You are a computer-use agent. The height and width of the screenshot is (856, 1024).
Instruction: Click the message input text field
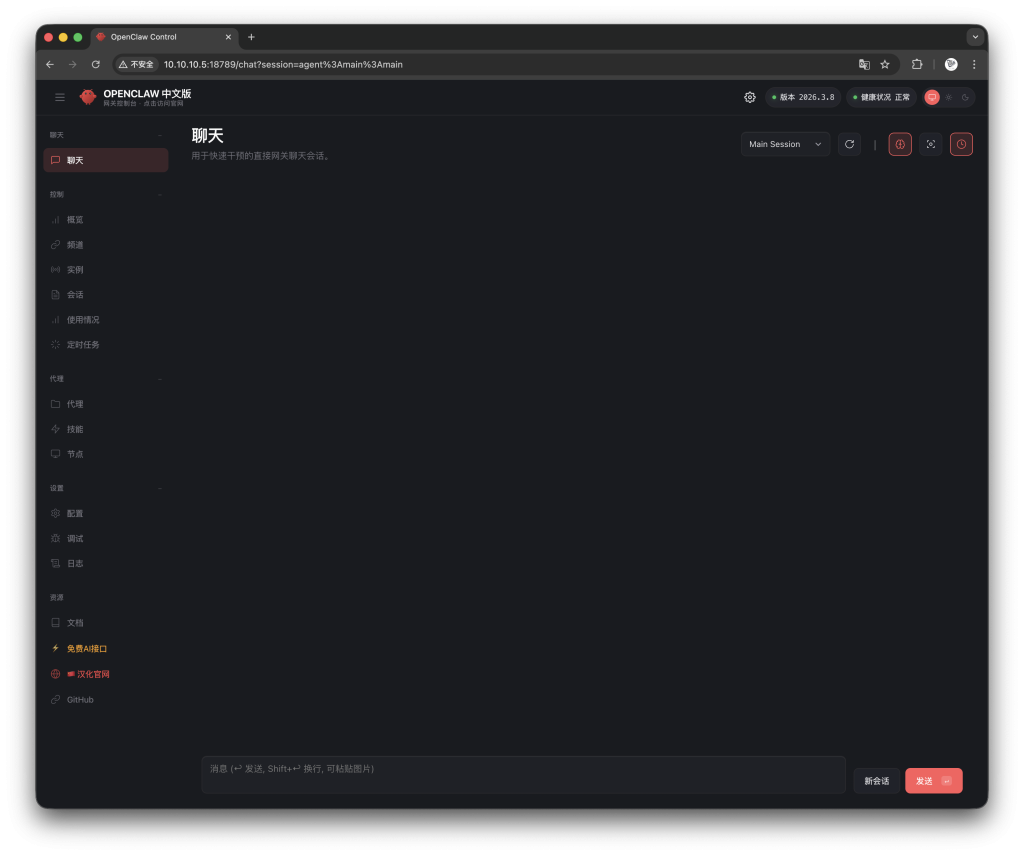(x=523, y=774)
